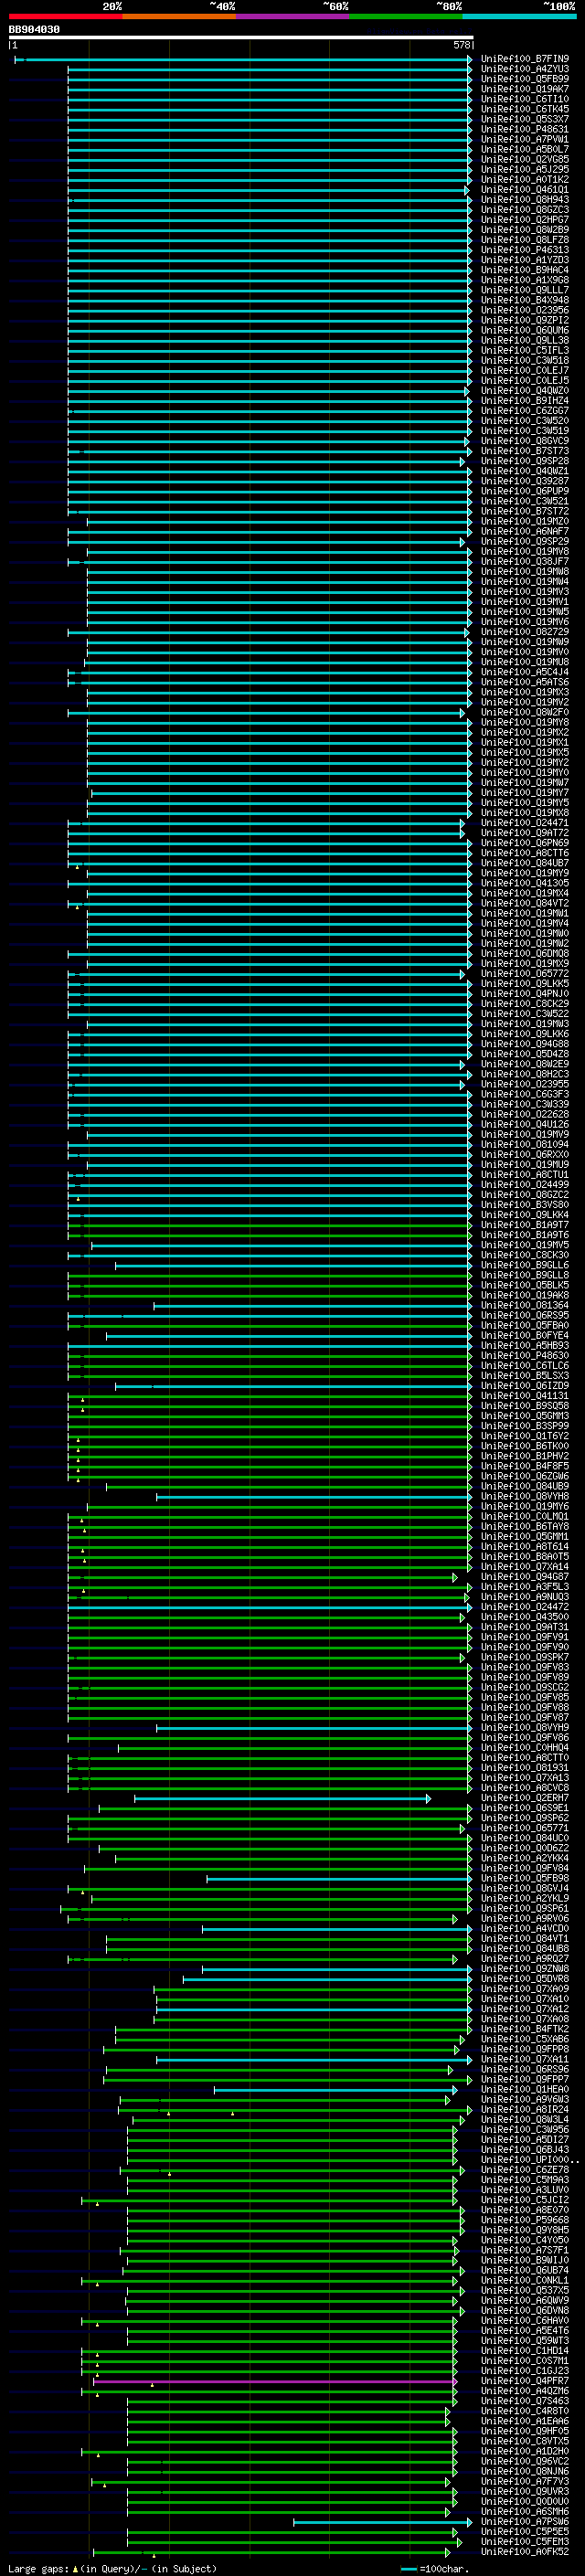This screenshot has width=585, height=2576.
Task: Click the red 20% identity legend bar
Action: (66, 16)
